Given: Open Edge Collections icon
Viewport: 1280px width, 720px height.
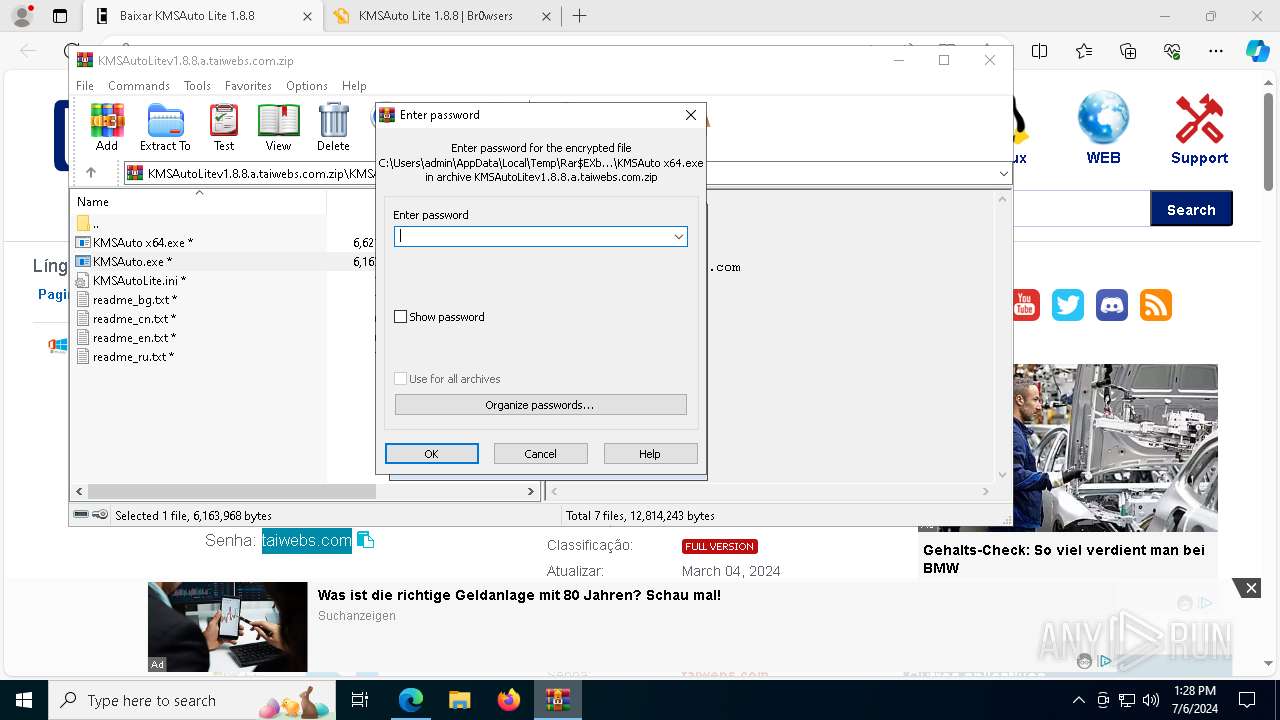Looking at the screenshot, I should 1128,51.
